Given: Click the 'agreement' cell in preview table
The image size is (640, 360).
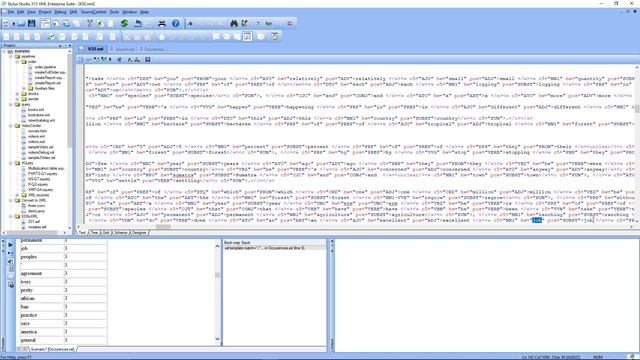Looking at the screenshot, I should [x=41, y=273].
